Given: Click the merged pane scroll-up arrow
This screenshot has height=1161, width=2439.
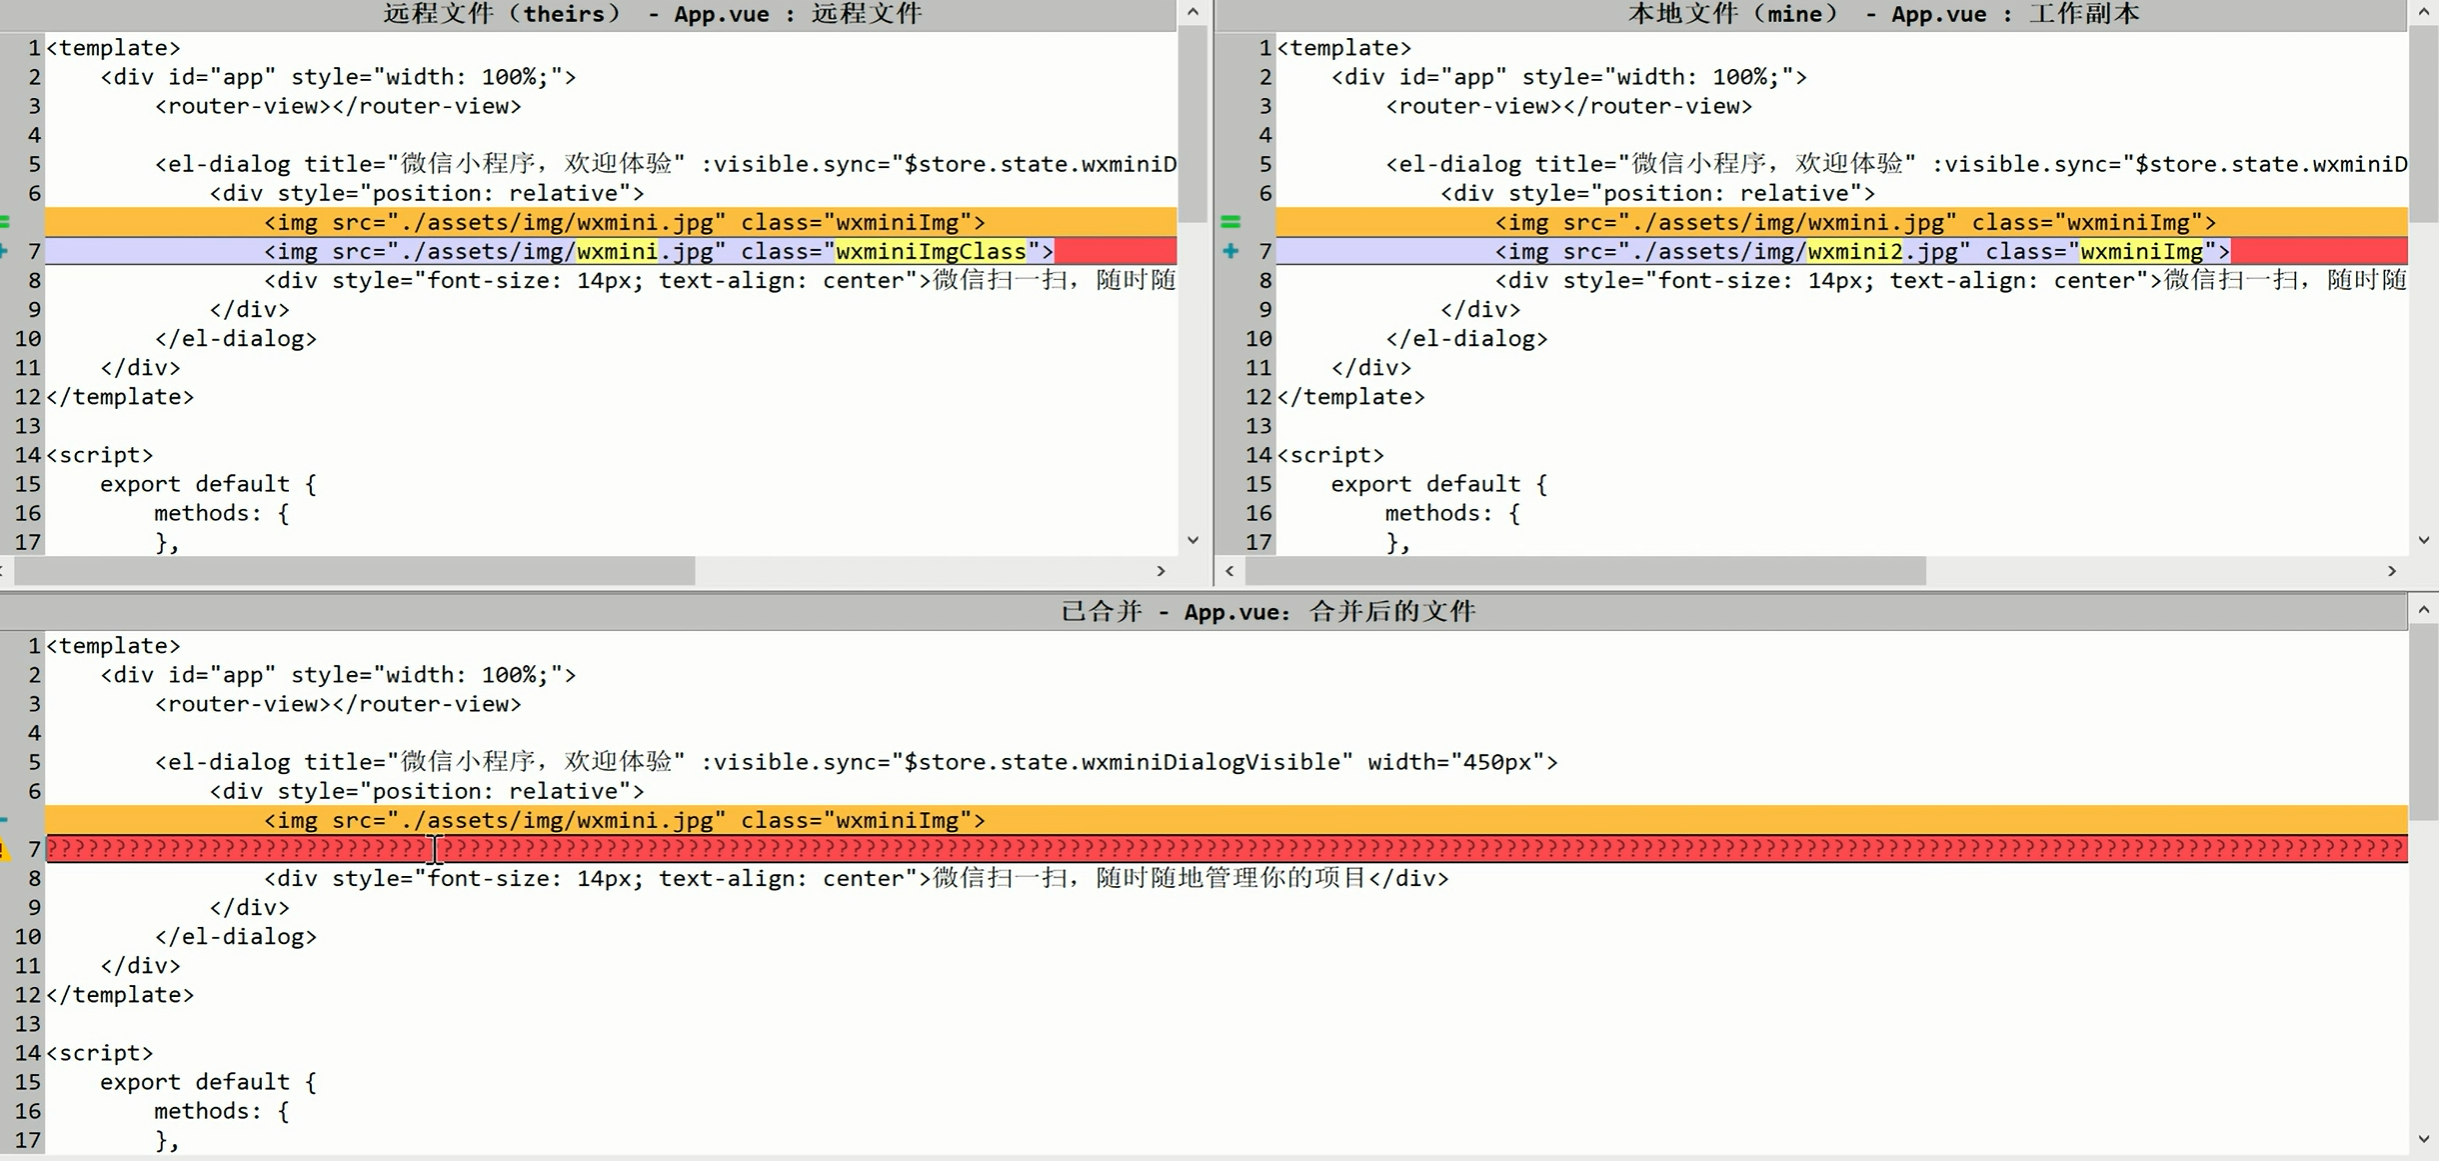Looking at the screenshot, I should 2423,610.
